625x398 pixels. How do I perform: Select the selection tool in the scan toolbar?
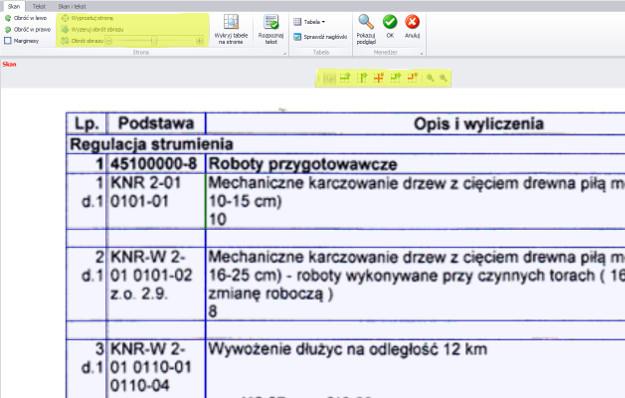pos(329,78)
